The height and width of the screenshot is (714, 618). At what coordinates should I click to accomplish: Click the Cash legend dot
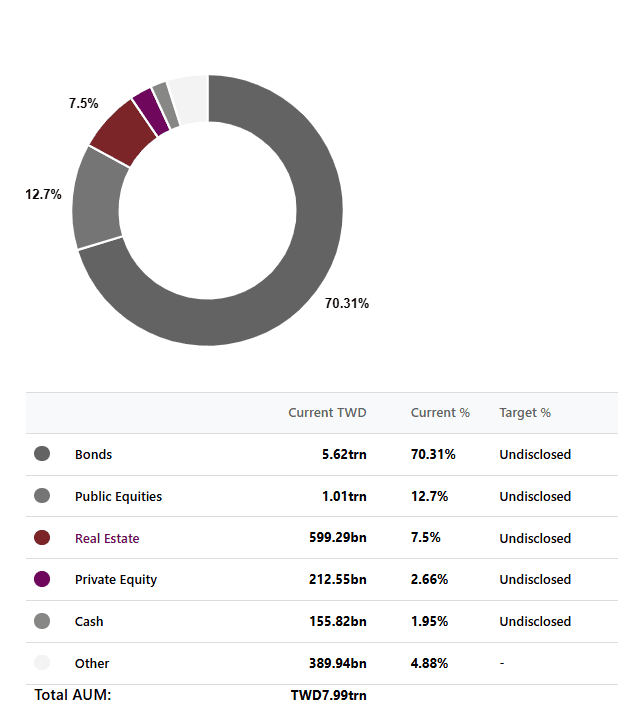(42, 621)
